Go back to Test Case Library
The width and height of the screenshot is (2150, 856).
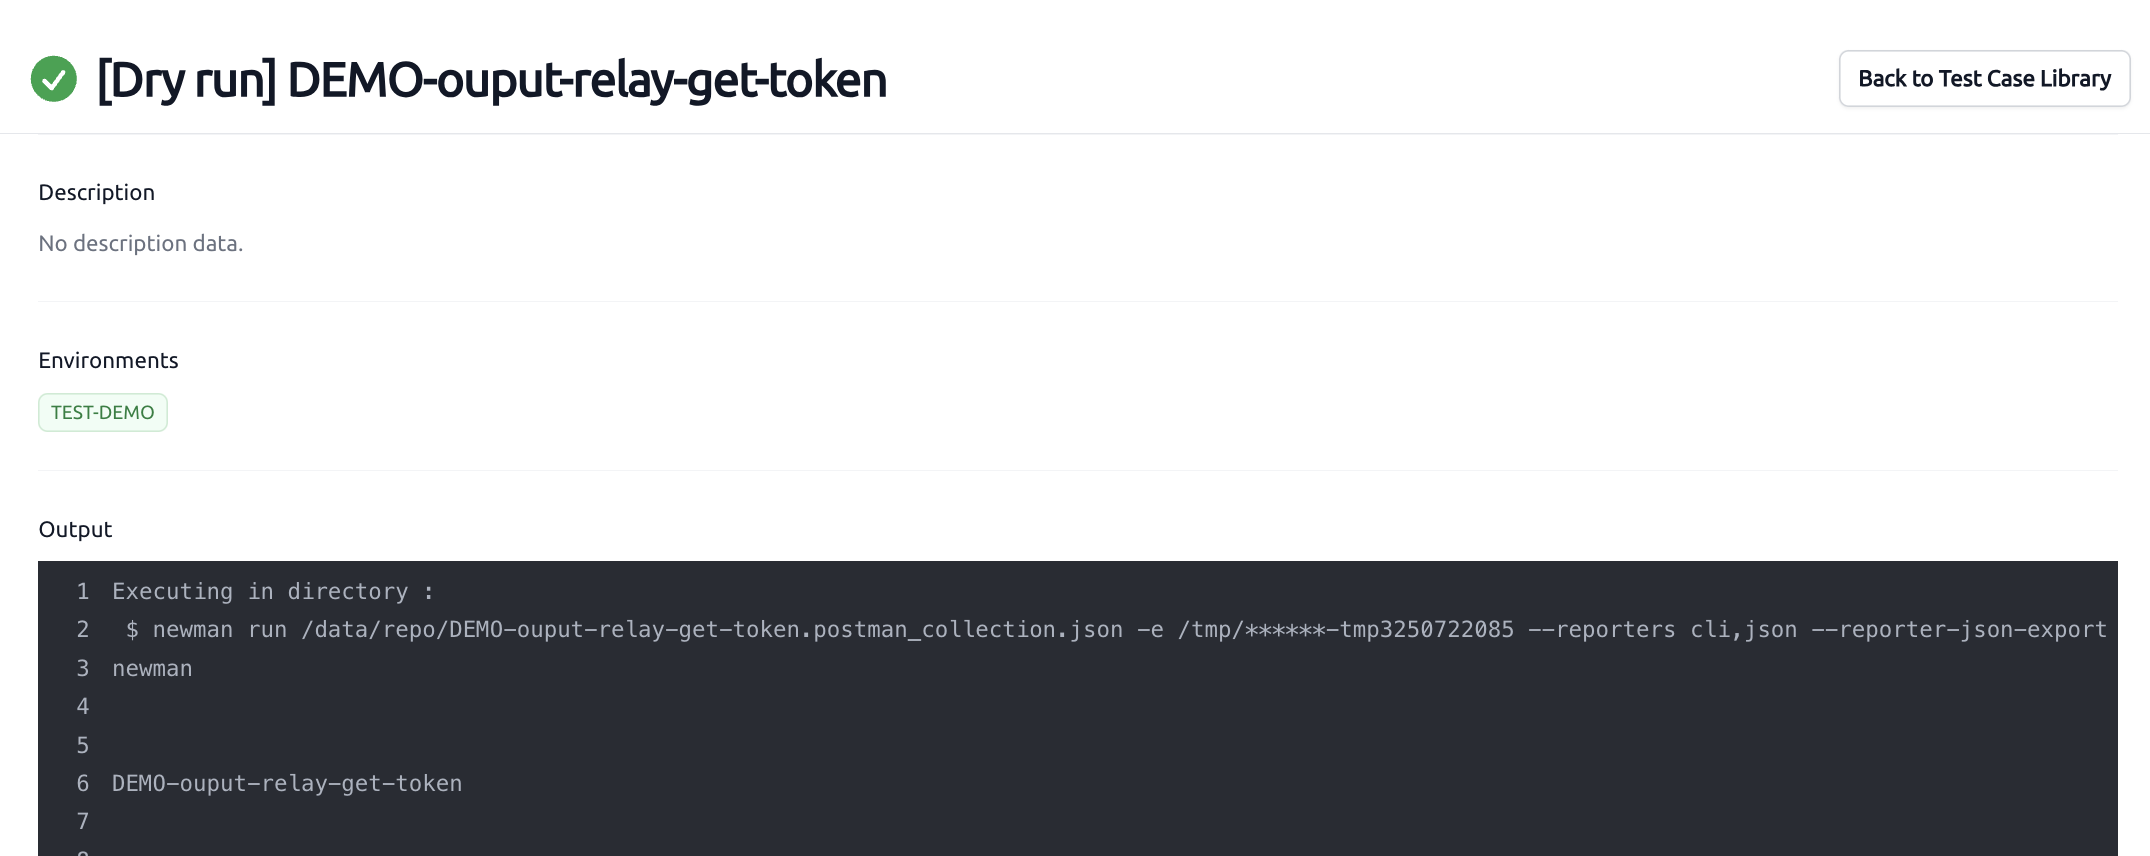coord(1984,79)
